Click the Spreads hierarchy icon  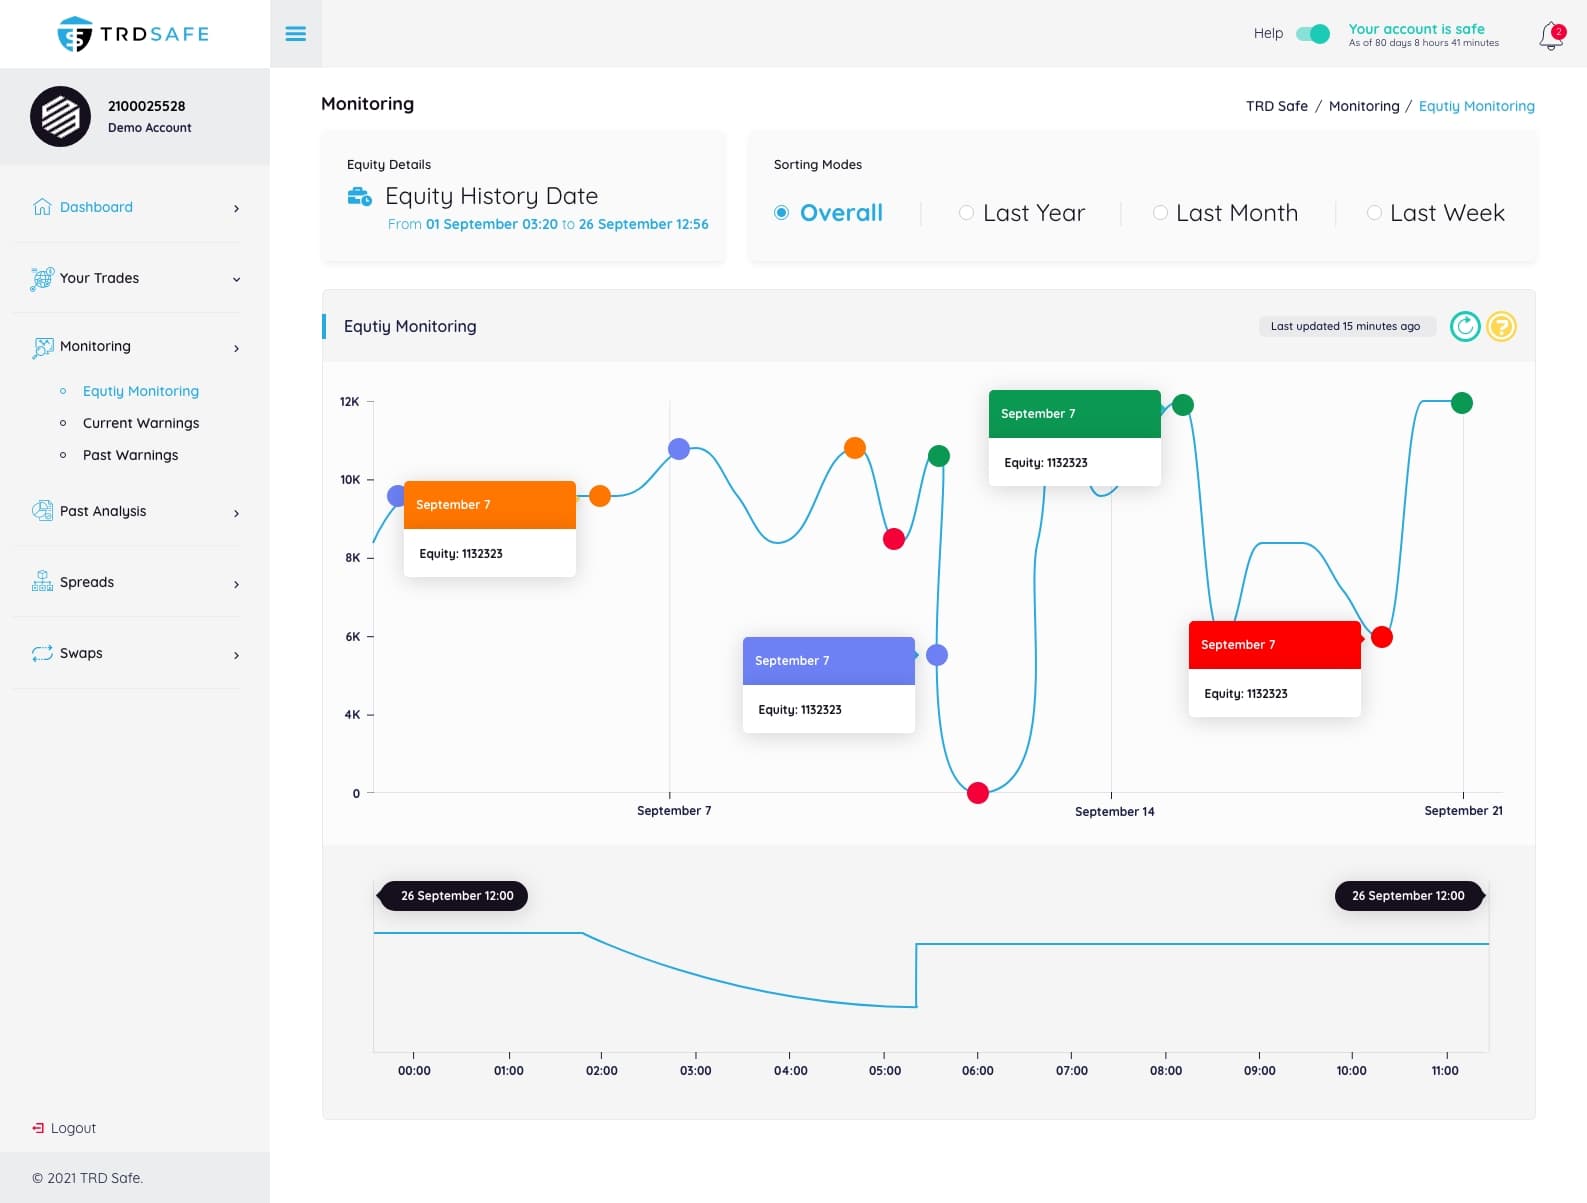click(42, 581)
